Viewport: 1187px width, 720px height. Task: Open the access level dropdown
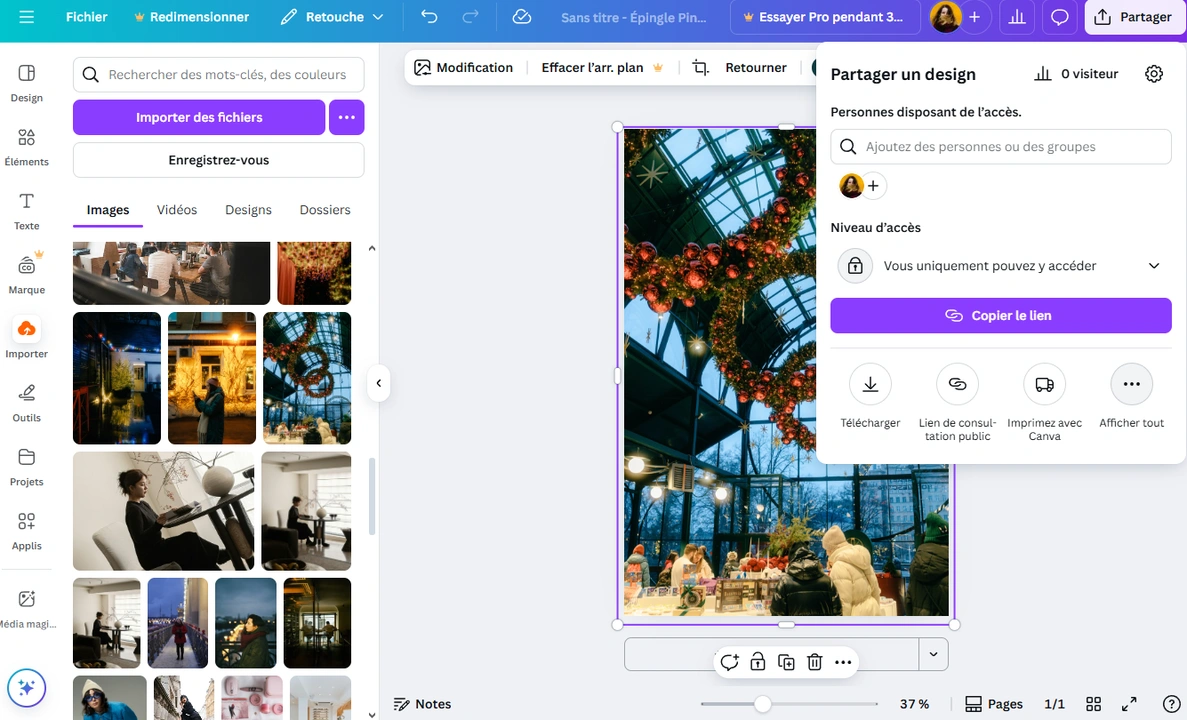pos(1000,265)
